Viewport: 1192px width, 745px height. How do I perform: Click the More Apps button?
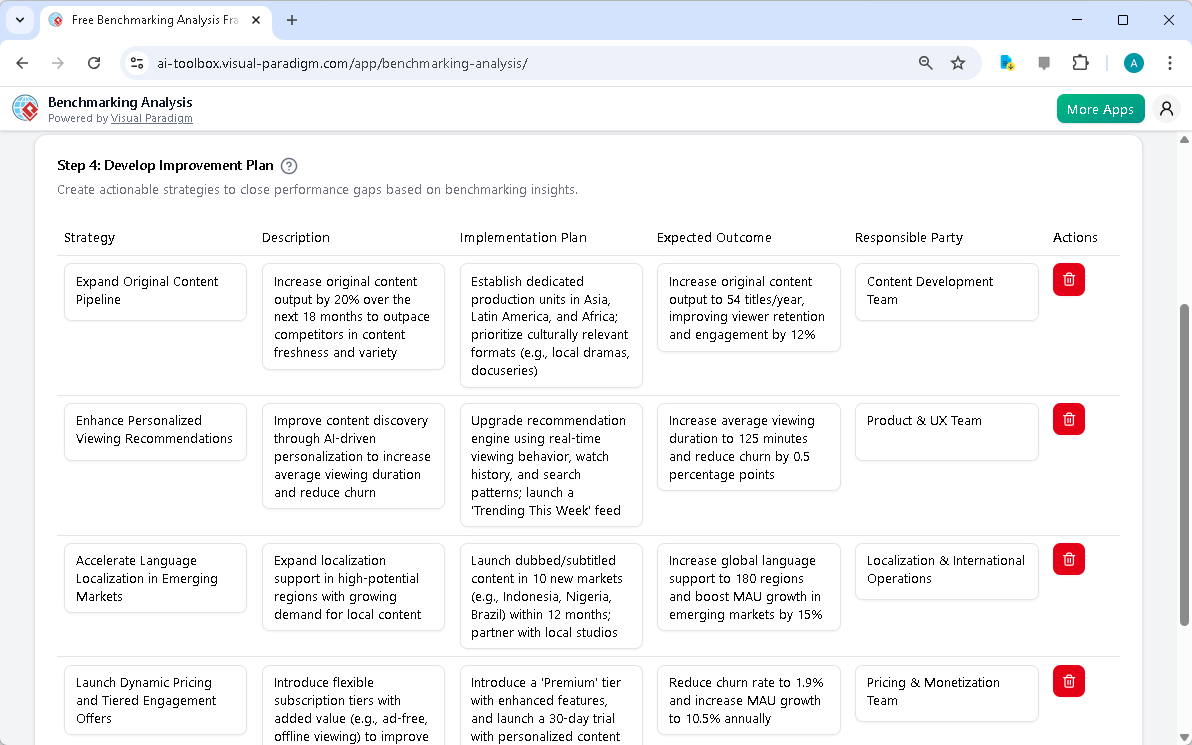click(1100, 108)
